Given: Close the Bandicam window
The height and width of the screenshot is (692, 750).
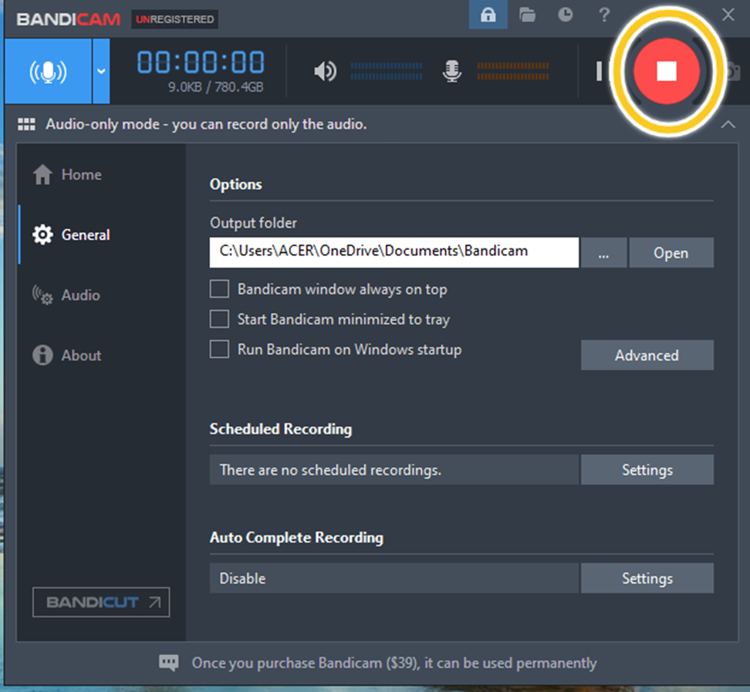Looking at the screenshot, I should pyautogui.click(x=728, y=15).
